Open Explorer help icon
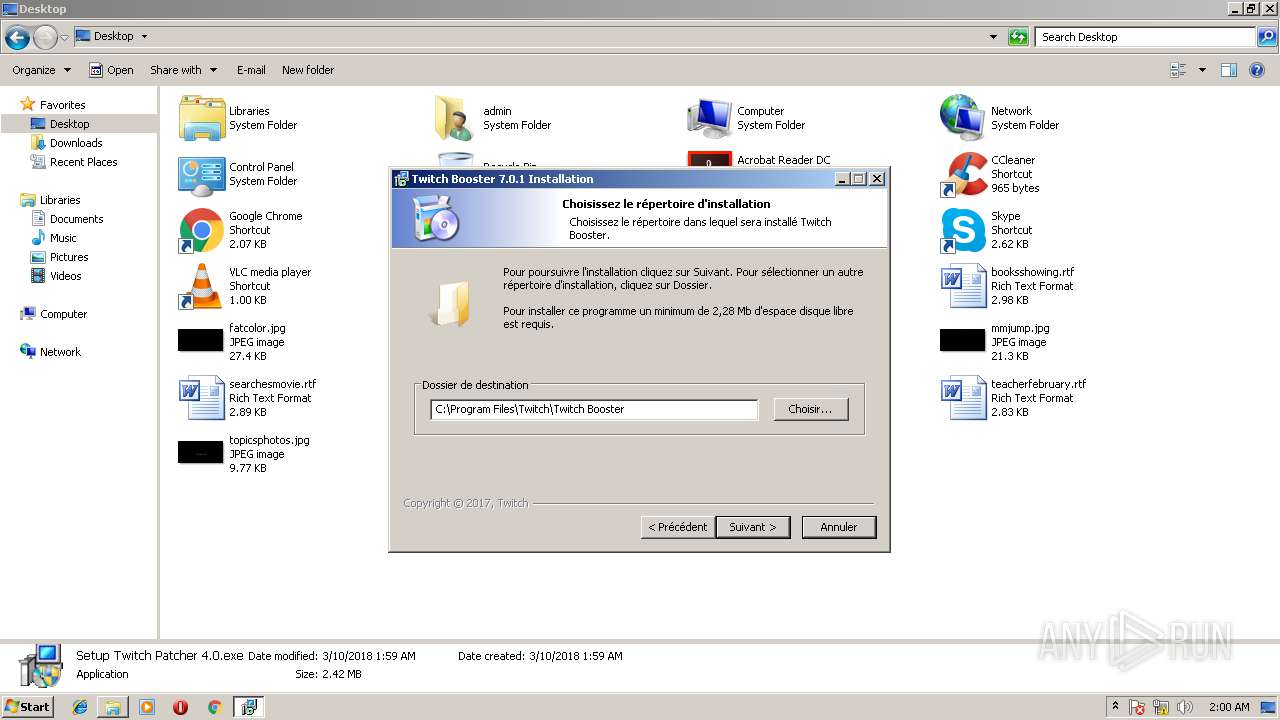This screenshot has height=720, width=1280. (x=1259, y=70)
